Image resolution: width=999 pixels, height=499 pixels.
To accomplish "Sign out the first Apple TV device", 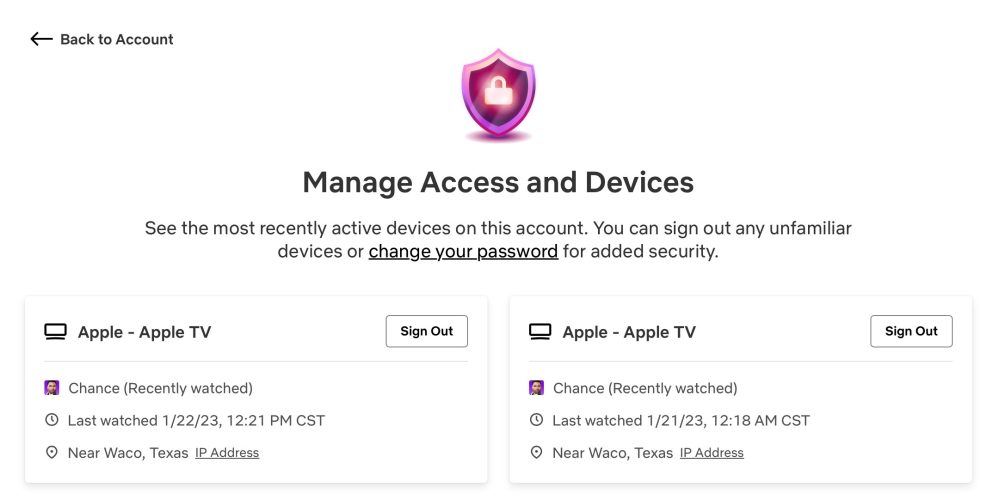I will (426, 331).
